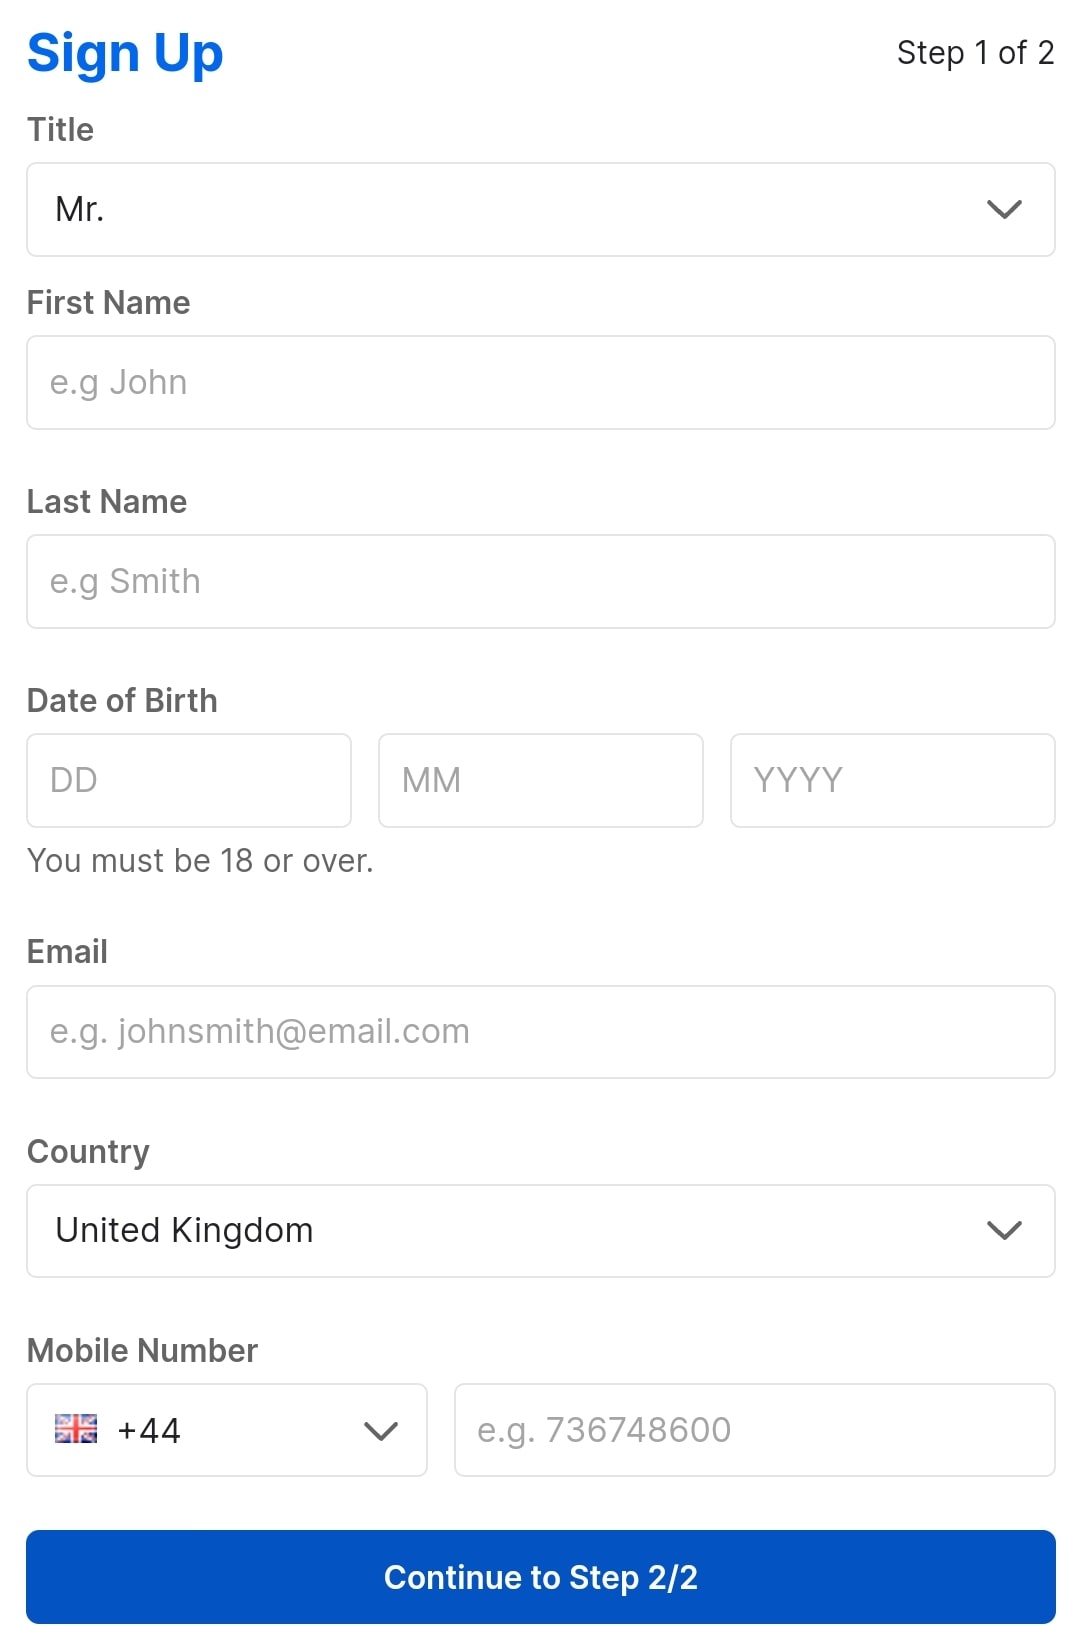Open the Country selector showing United Kingdom

point(540,1231)
